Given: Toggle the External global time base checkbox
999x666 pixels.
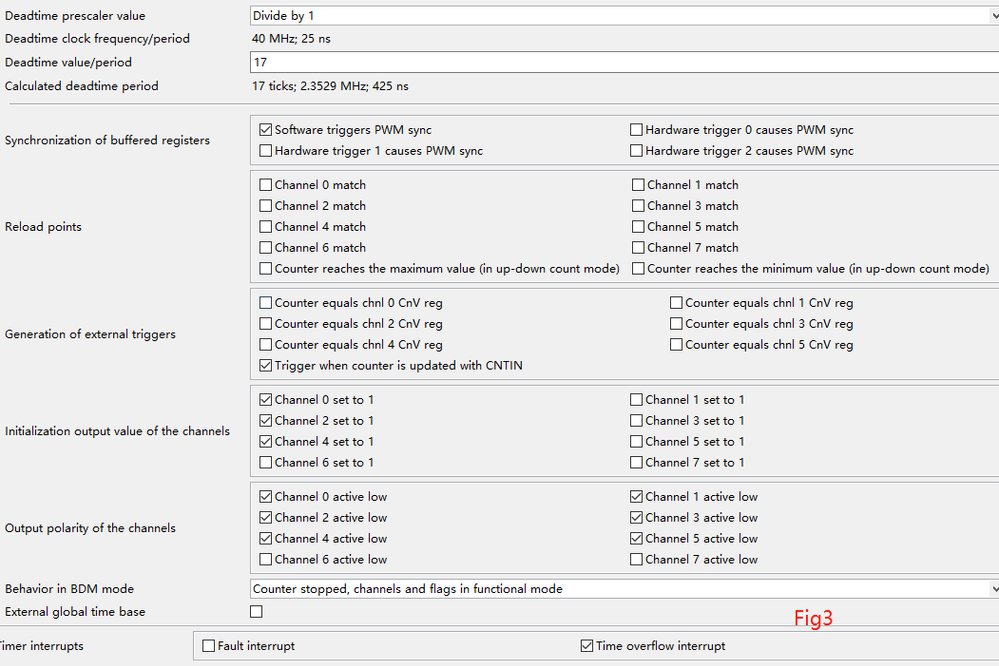Looking at the screenshot, I should click(x=257, y=612).
